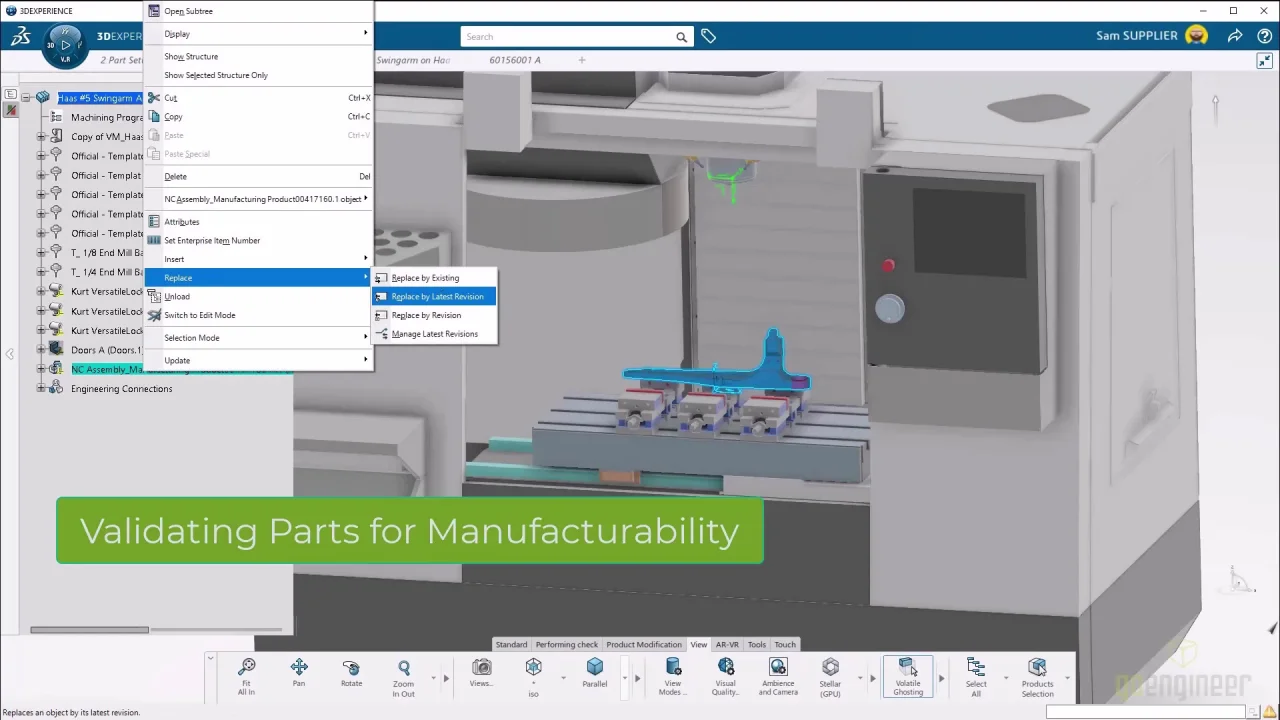Toggle Volatile Ghosting
This screenshot has height=720, width=1280.
tap(908, 668)
